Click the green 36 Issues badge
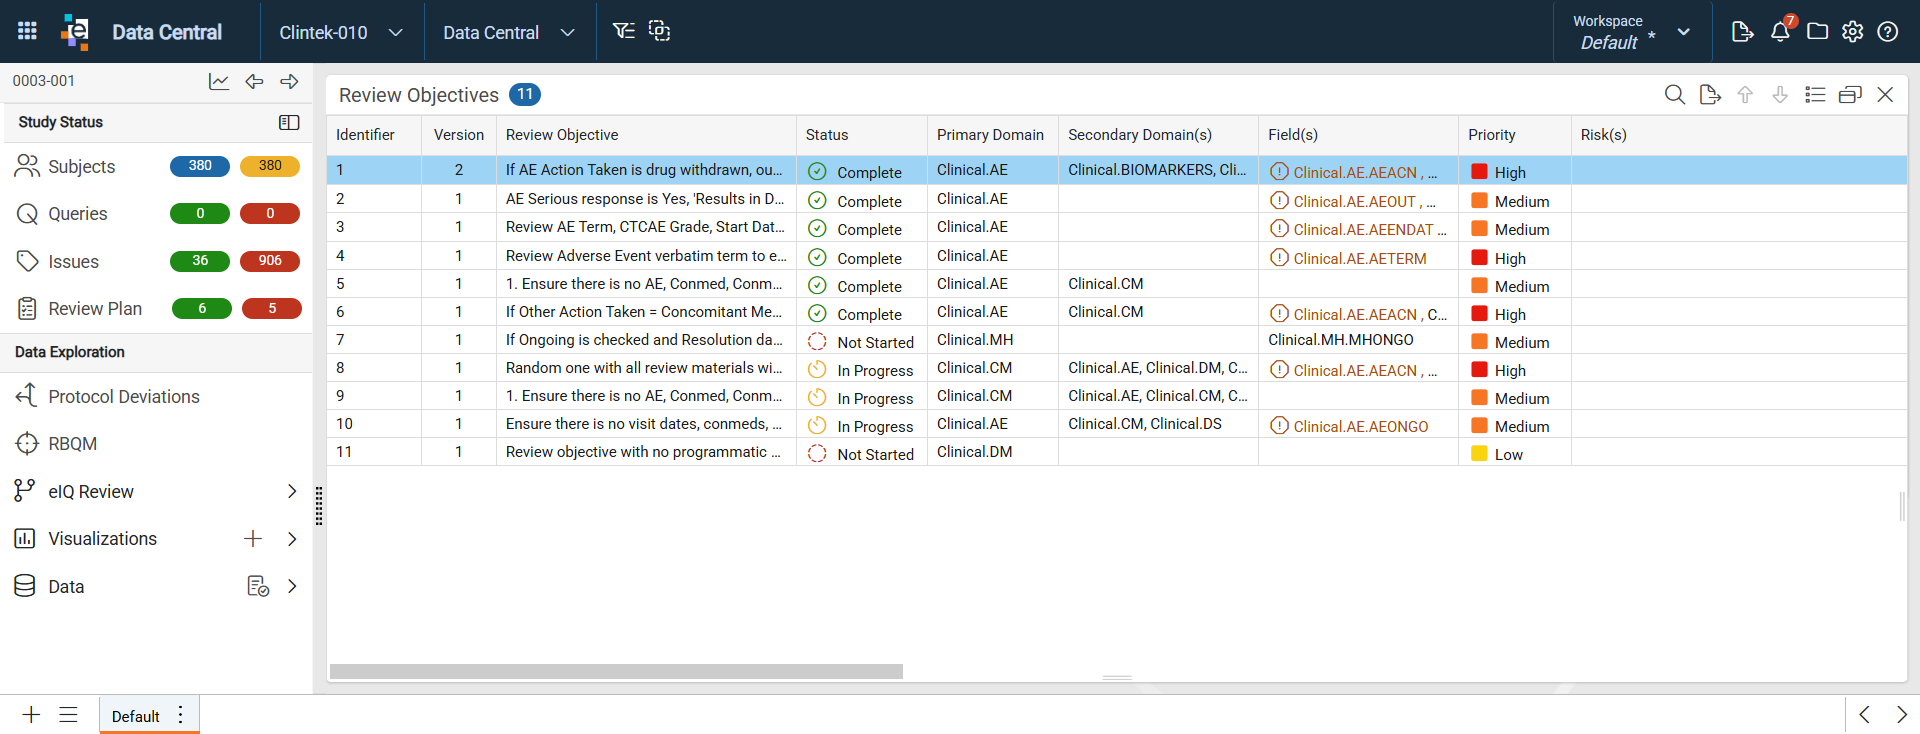Image resolution: width=1920 pixels, height=734 pixels. pos(200,261)
